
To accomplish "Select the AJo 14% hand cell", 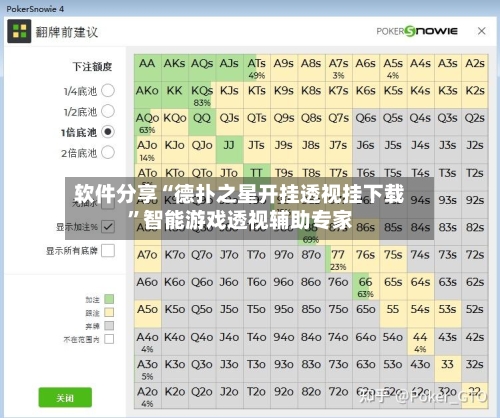I will pyautogui.click(x=148, y=150).
